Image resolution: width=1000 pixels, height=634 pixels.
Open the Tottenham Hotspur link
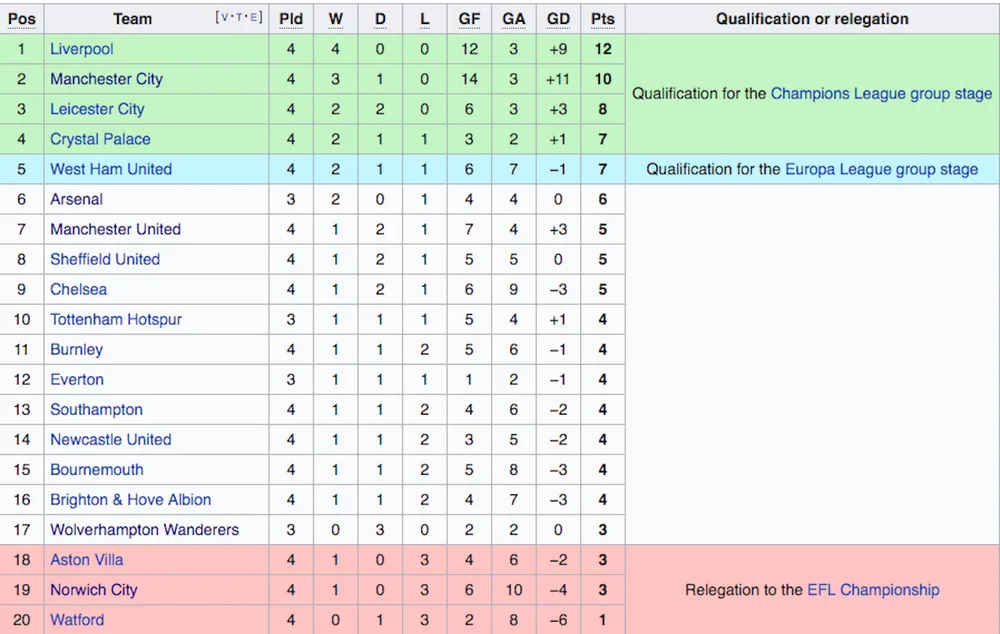tap(116, 320)
